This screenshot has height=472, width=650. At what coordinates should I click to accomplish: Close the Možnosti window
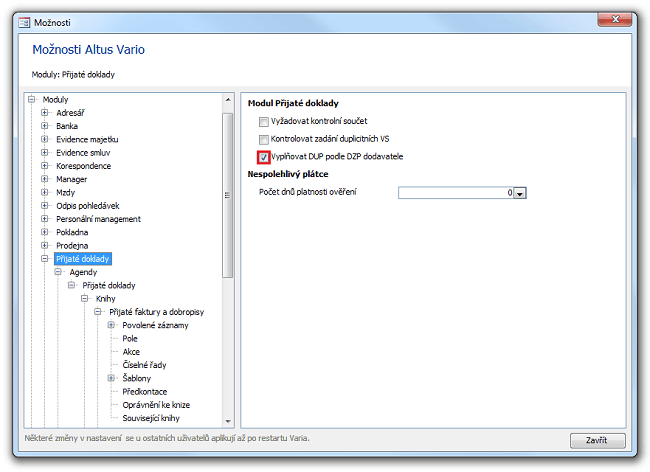coord(615,19)
